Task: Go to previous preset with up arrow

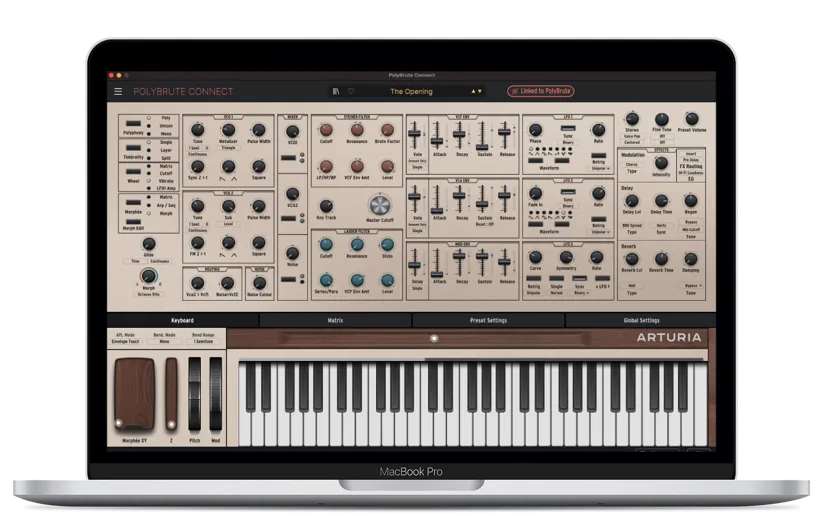Action: (x=473, y=91)
